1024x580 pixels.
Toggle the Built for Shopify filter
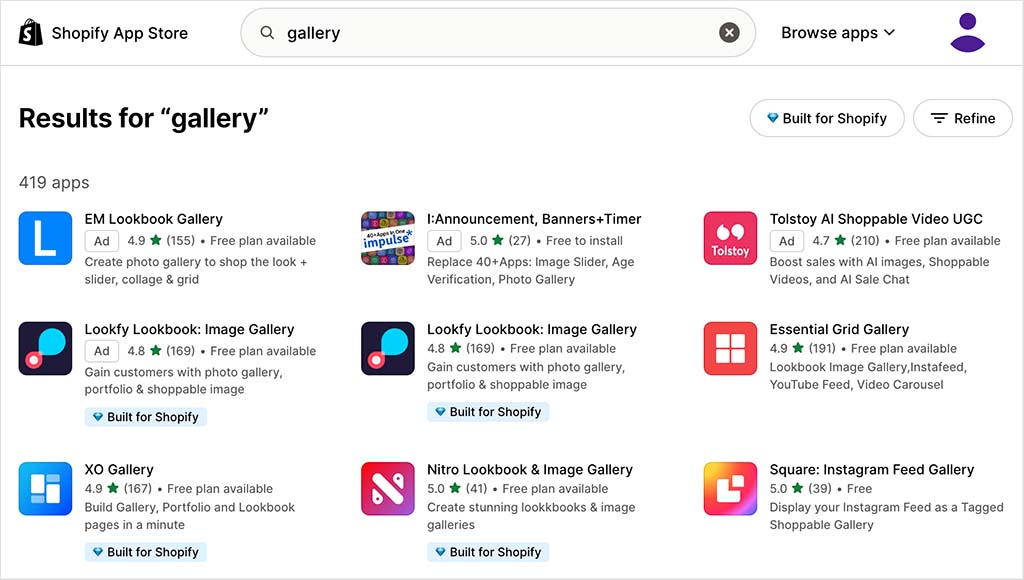[x=826, y=118]
